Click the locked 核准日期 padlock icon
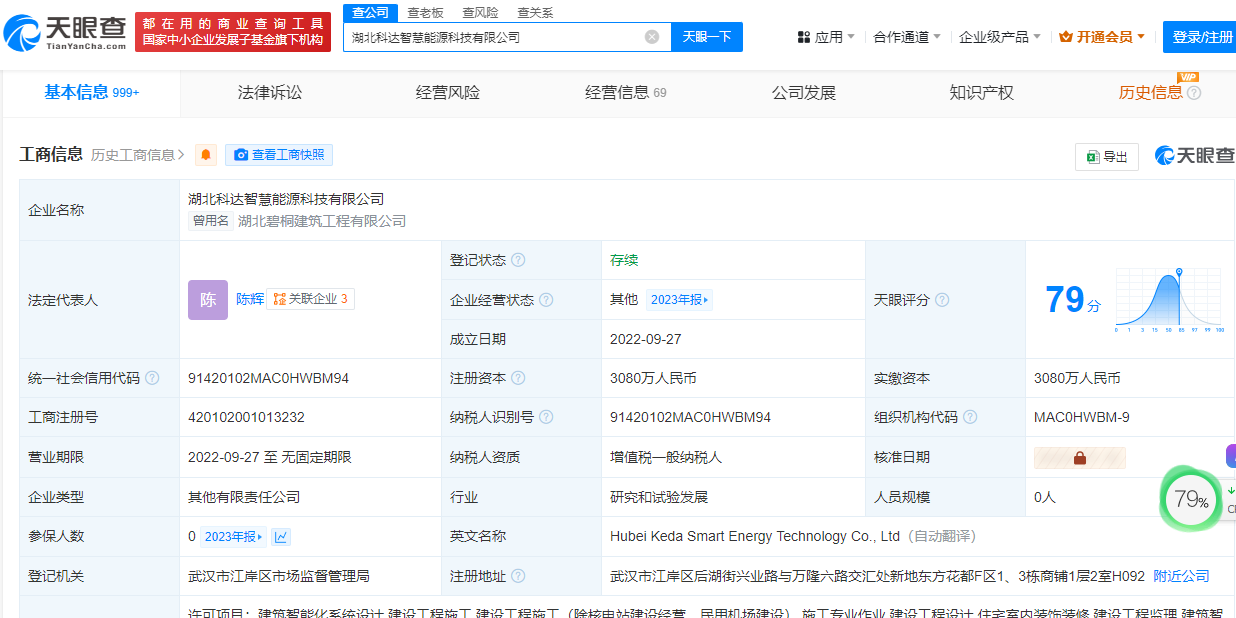Image resolution: width=1236 pixels, height=618 pixels. 1079,458
